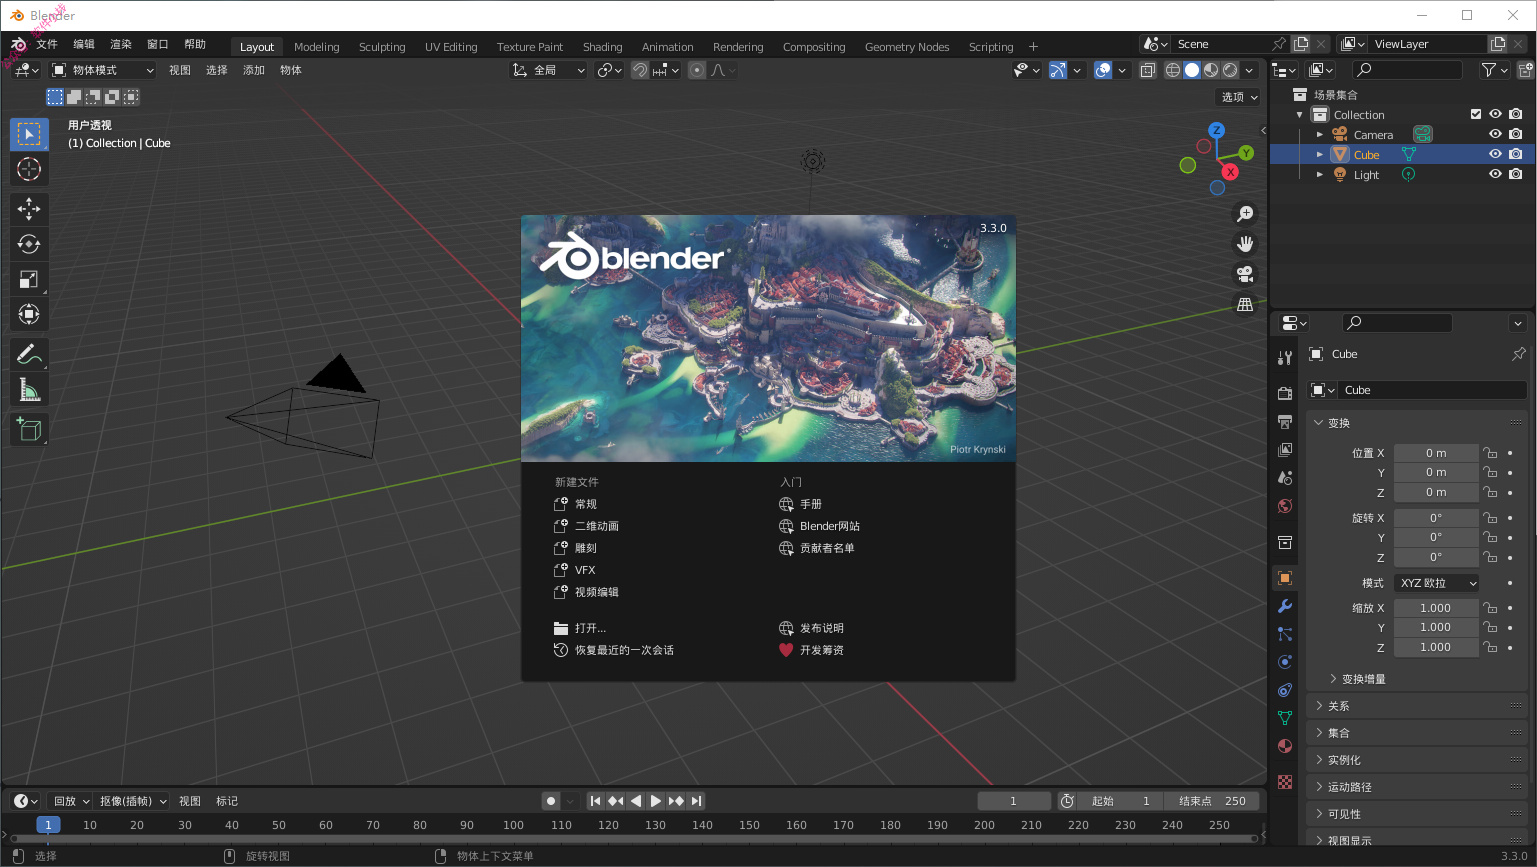
Task: Open the Tool properties tab
Action: coord(1285,358)
